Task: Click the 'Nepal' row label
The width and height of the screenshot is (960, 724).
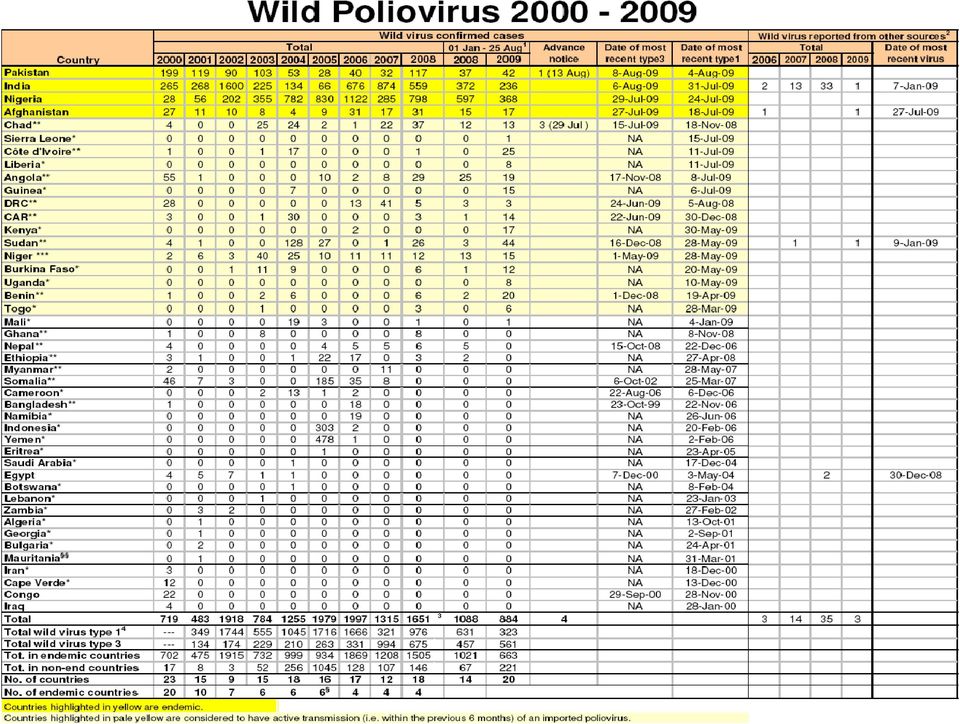Action: (24, 346)
